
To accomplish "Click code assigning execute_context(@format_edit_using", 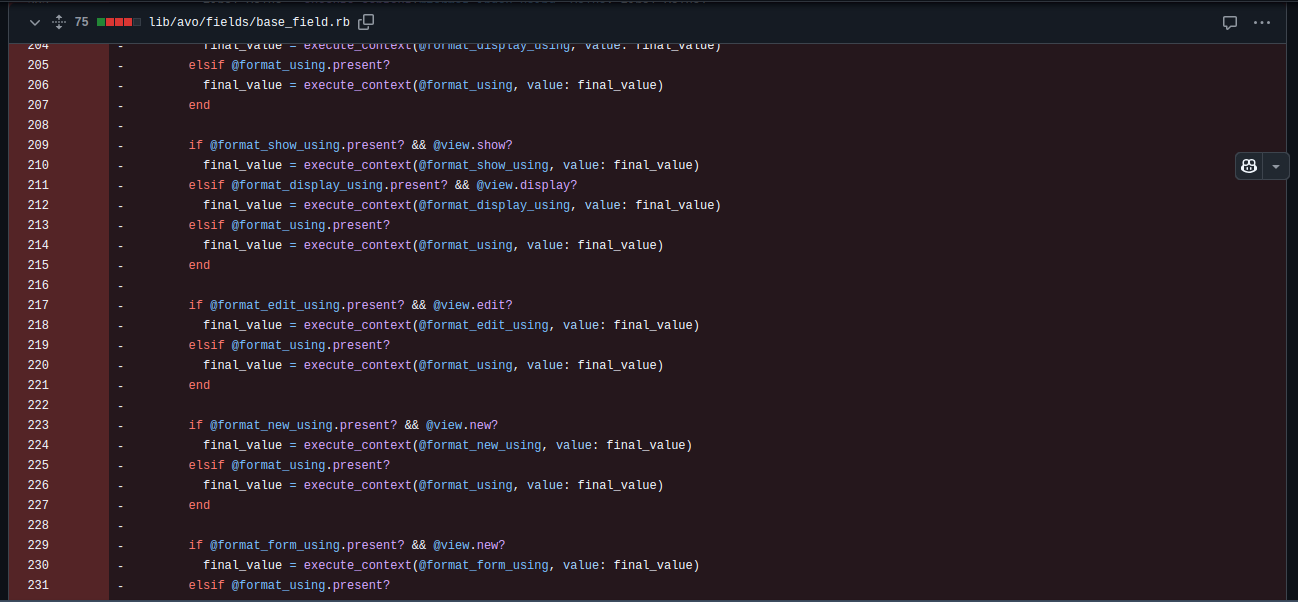I will tap(451, 325).
